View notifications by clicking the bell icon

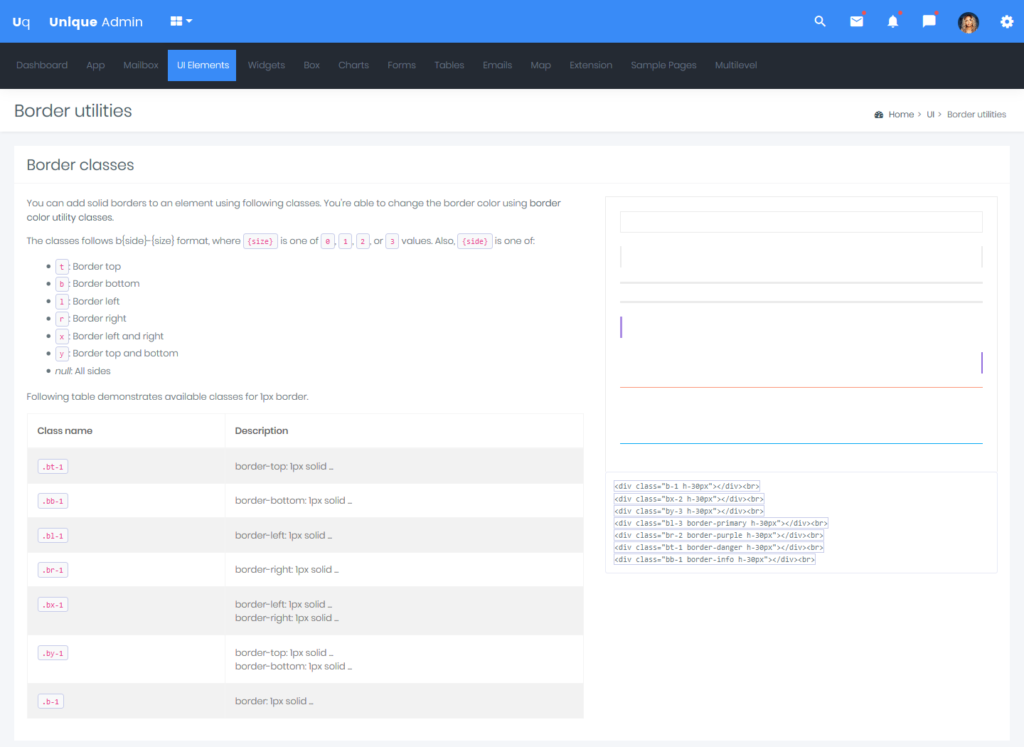tap(892, 20)
